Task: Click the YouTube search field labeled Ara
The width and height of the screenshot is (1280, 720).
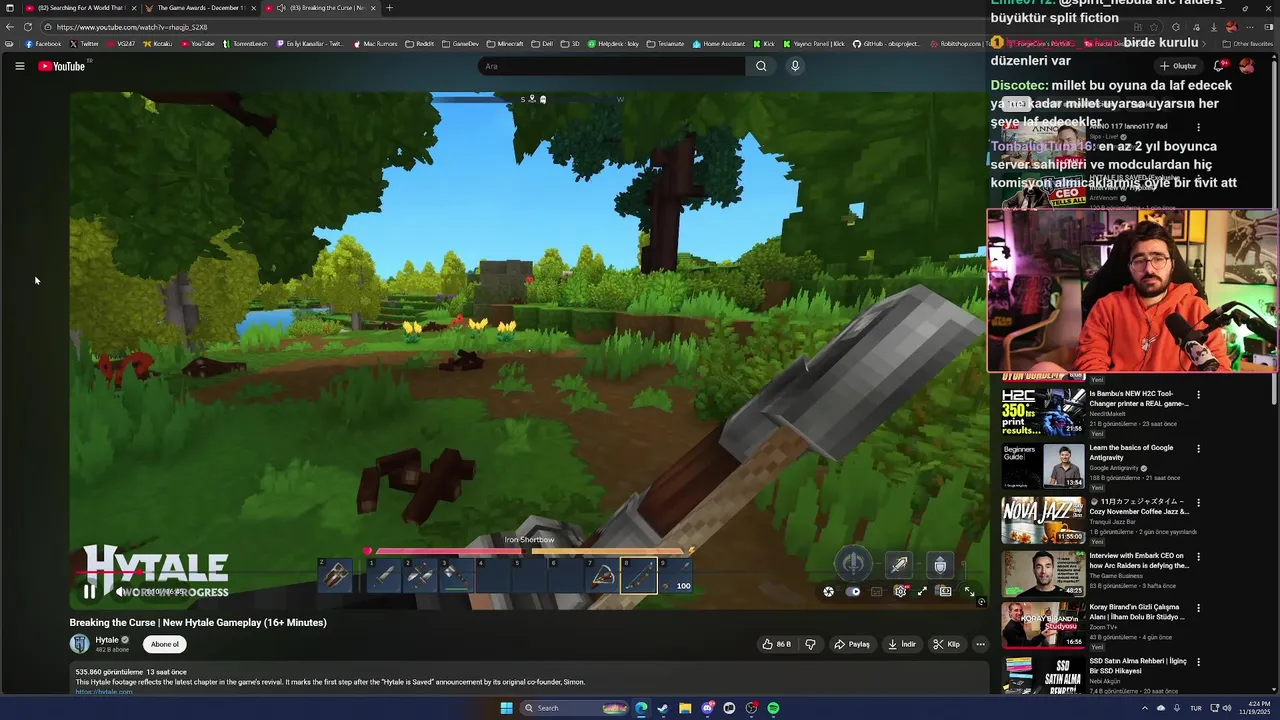Action: click(611, 66)
